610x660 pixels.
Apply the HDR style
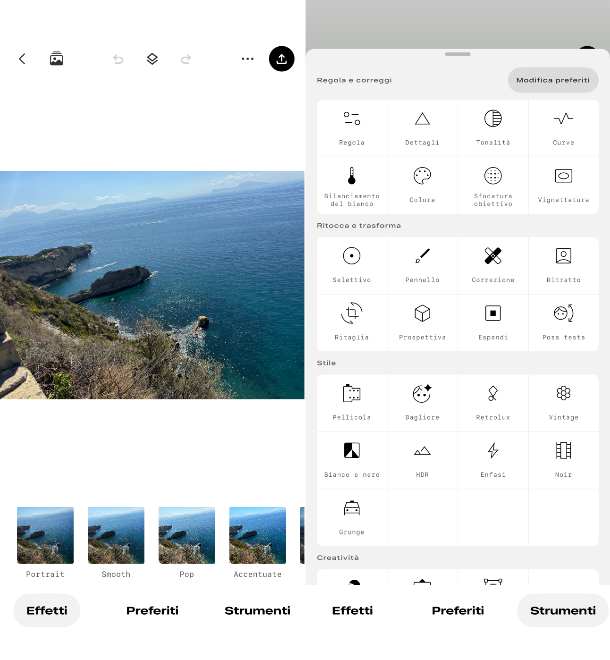pos(422,459)
